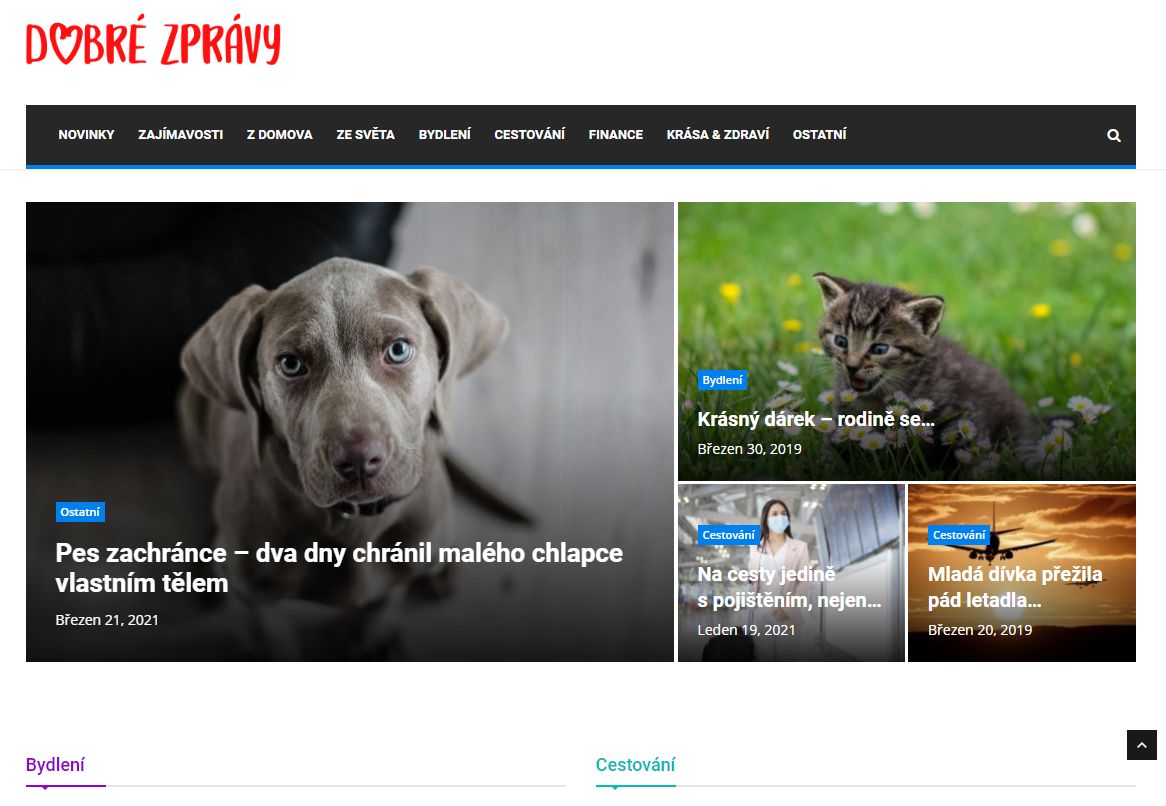Click the Cestování tag on airplane thumbnail
The width and height of the screenshot is (1166, 806).
coord(959,535)
